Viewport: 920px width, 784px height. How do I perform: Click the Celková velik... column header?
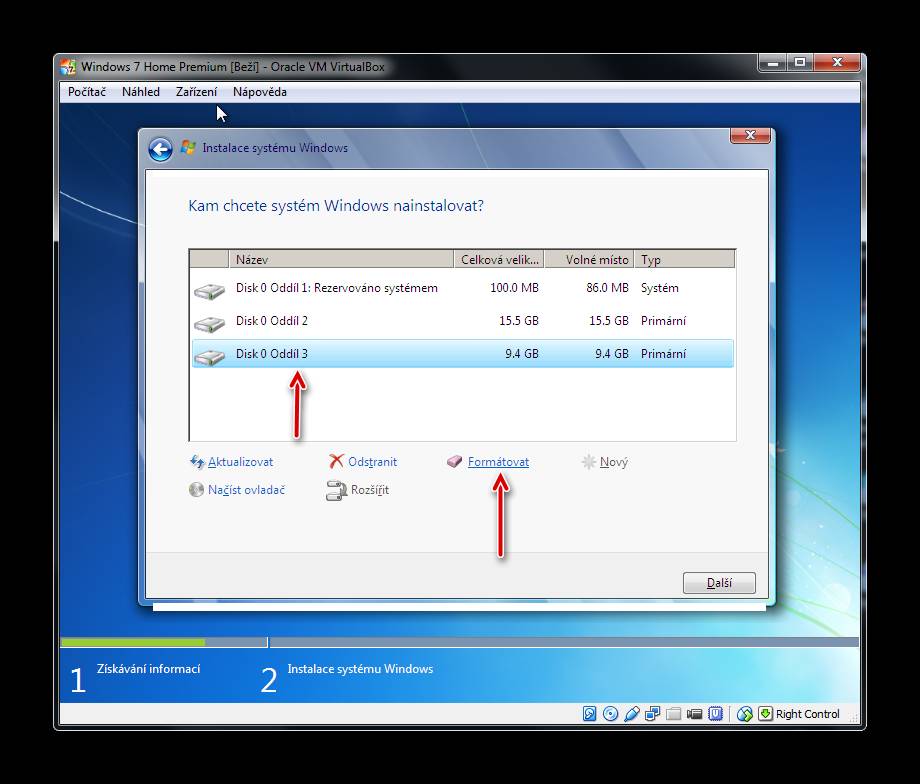click(499, 259)
